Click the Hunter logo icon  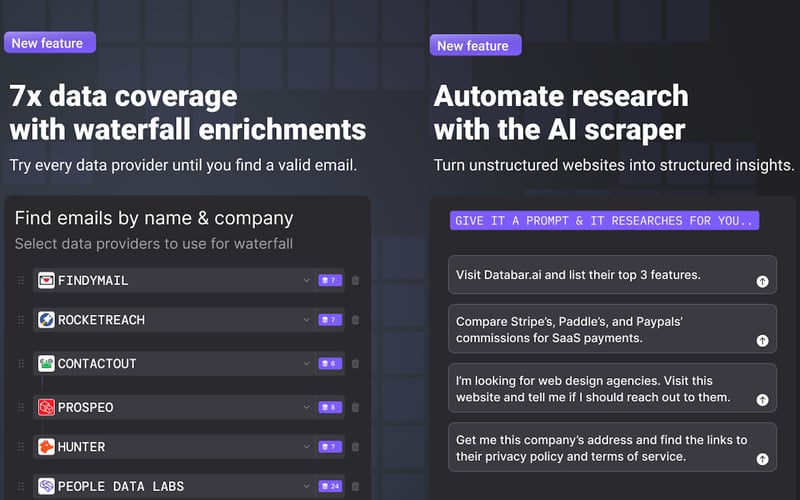46,447
